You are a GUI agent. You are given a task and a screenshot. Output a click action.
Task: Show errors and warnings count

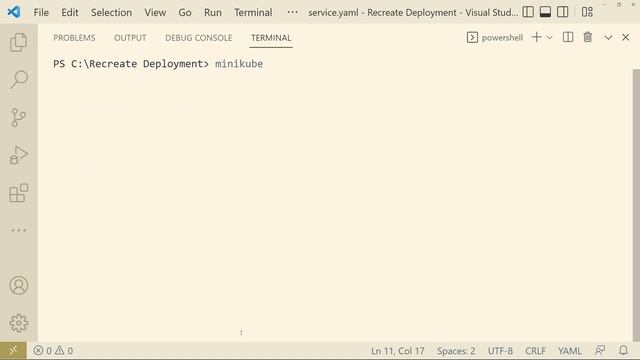tap(53, 351)
